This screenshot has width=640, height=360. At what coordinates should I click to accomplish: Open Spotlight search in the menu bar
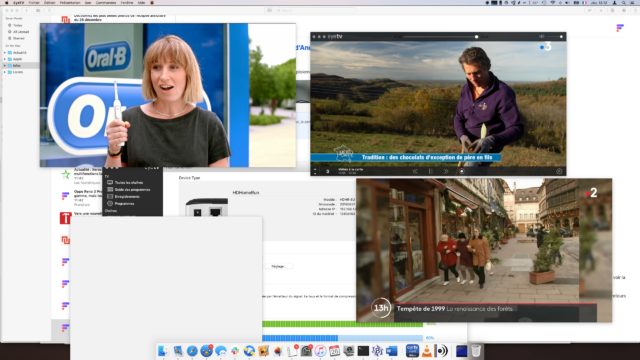click(x=624, y=2)
